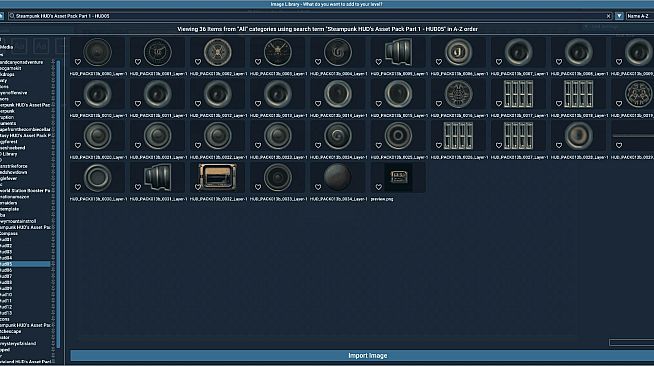The height and width of the screenshot is (366, 654).
Task: Click the HUD_PACK013b_0010_Layer-1 file name label
Action: [98, 115]
